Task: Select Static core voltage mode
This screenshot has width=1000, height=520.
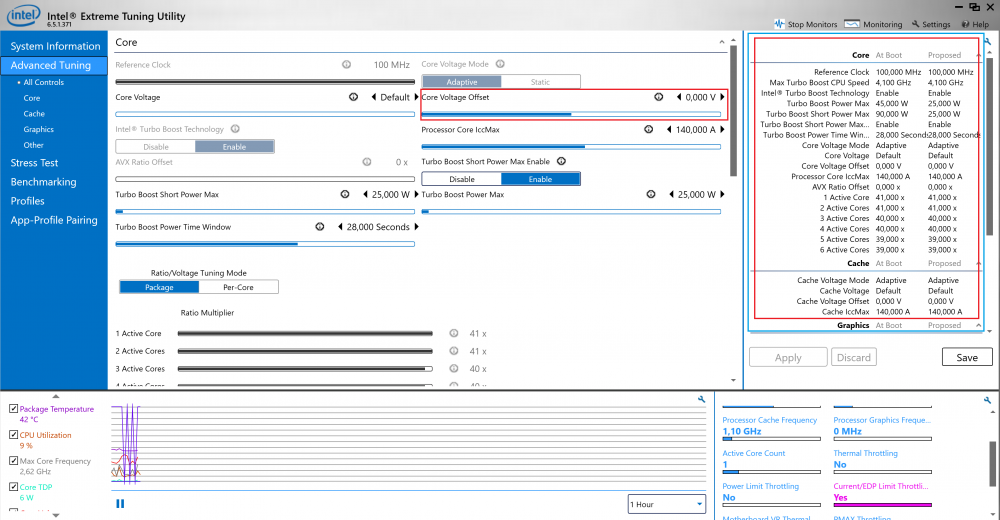Action: tap(539, 82)
